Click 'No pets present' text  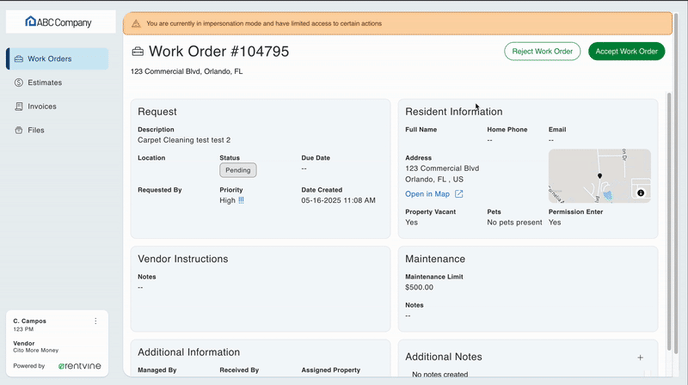[x=514, y=222]
